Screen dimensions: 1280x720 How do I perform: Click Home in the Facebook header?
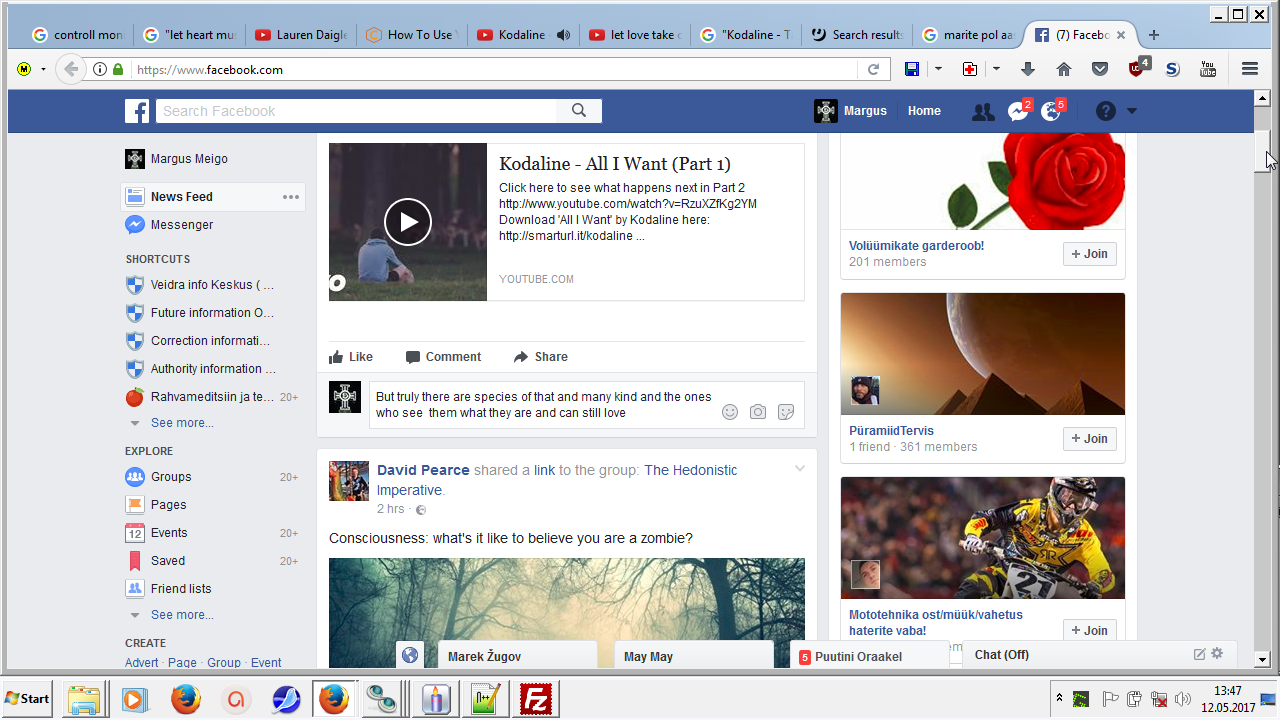tap(924, 111)
